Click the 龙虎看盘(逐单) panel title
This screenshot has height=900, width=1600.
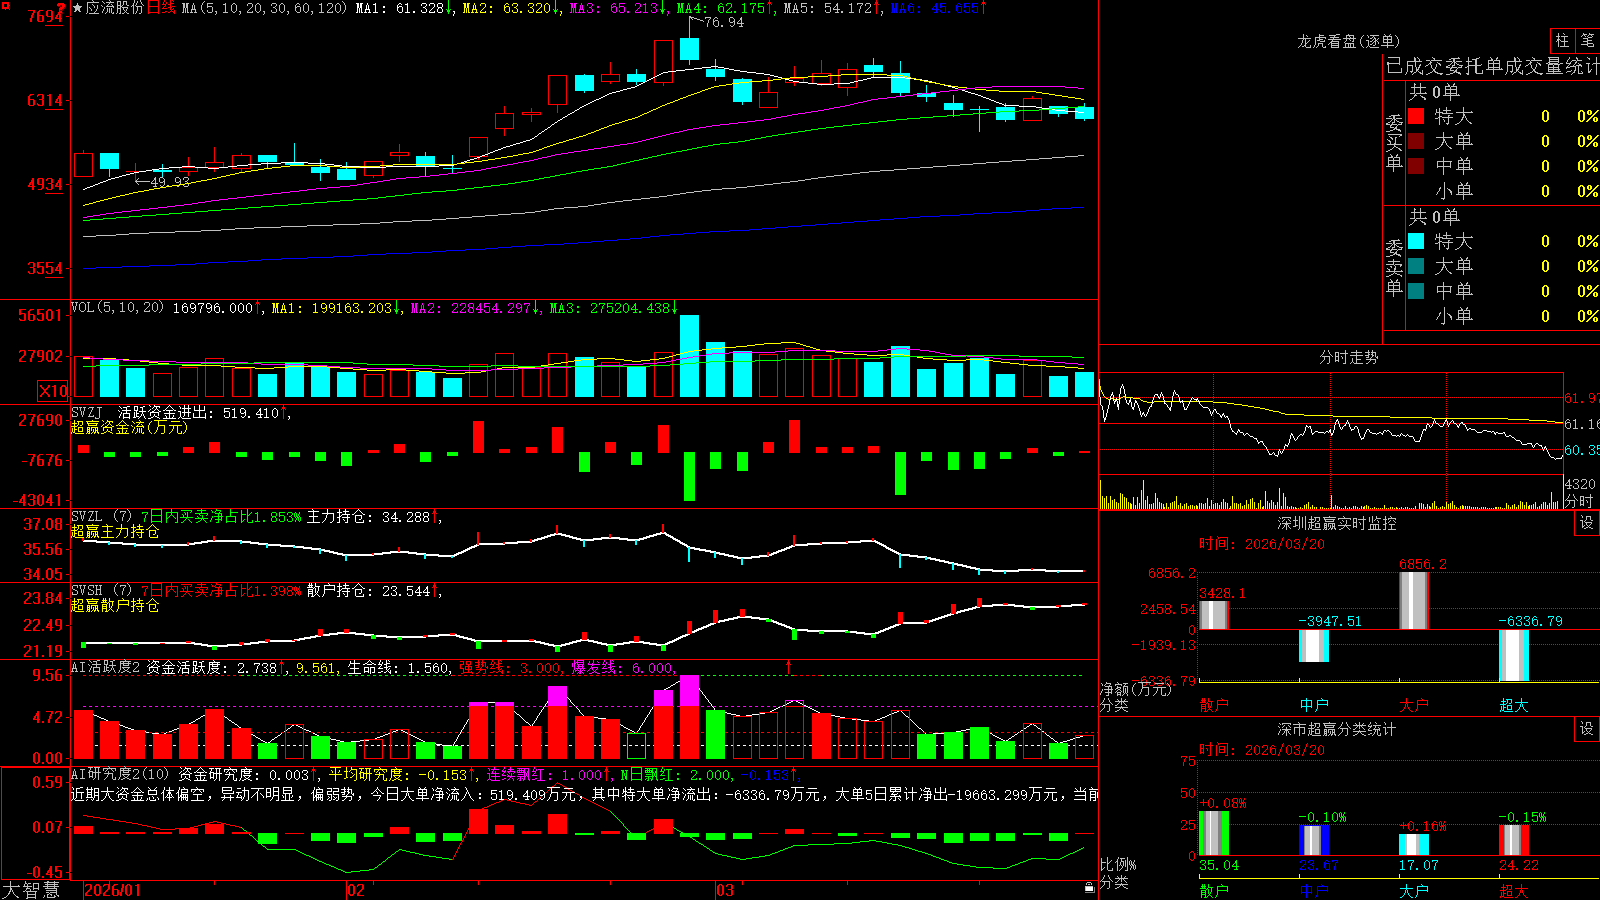pyautogui.click(x=1348, y=41)
